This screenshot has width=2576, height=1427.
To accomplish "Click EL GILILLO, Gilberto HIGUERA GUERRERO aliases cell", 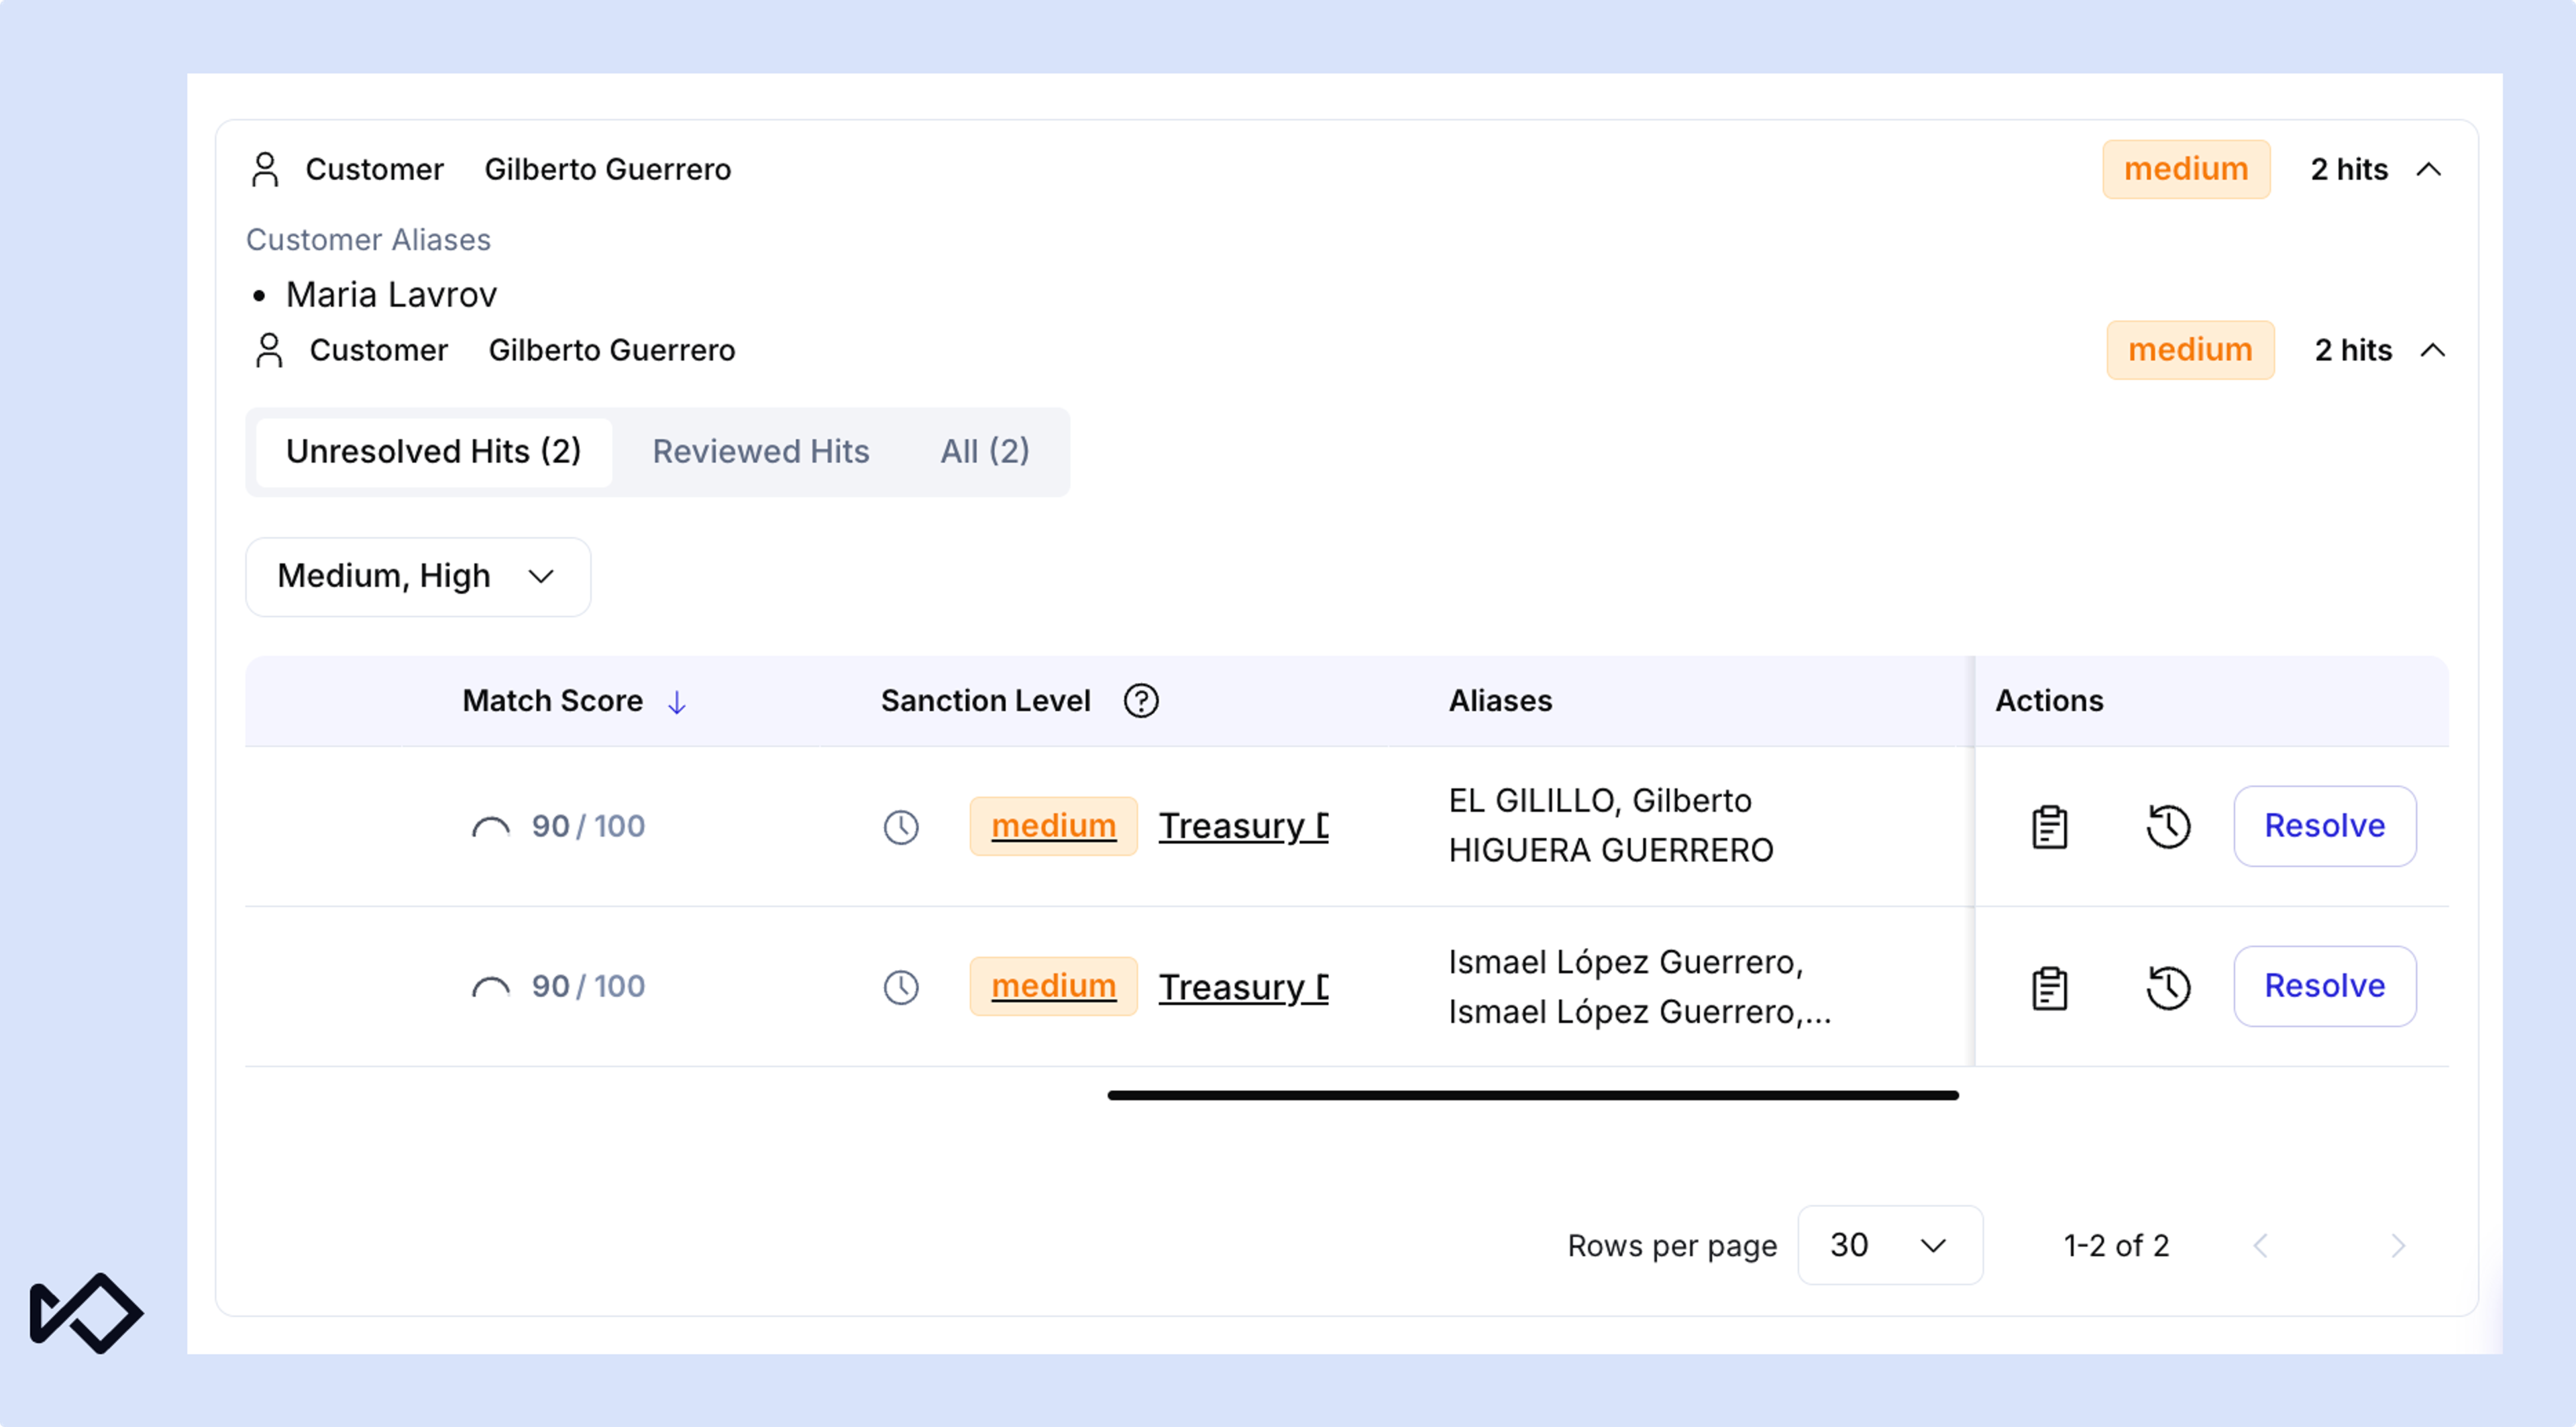I will (x=1611, y=826).
